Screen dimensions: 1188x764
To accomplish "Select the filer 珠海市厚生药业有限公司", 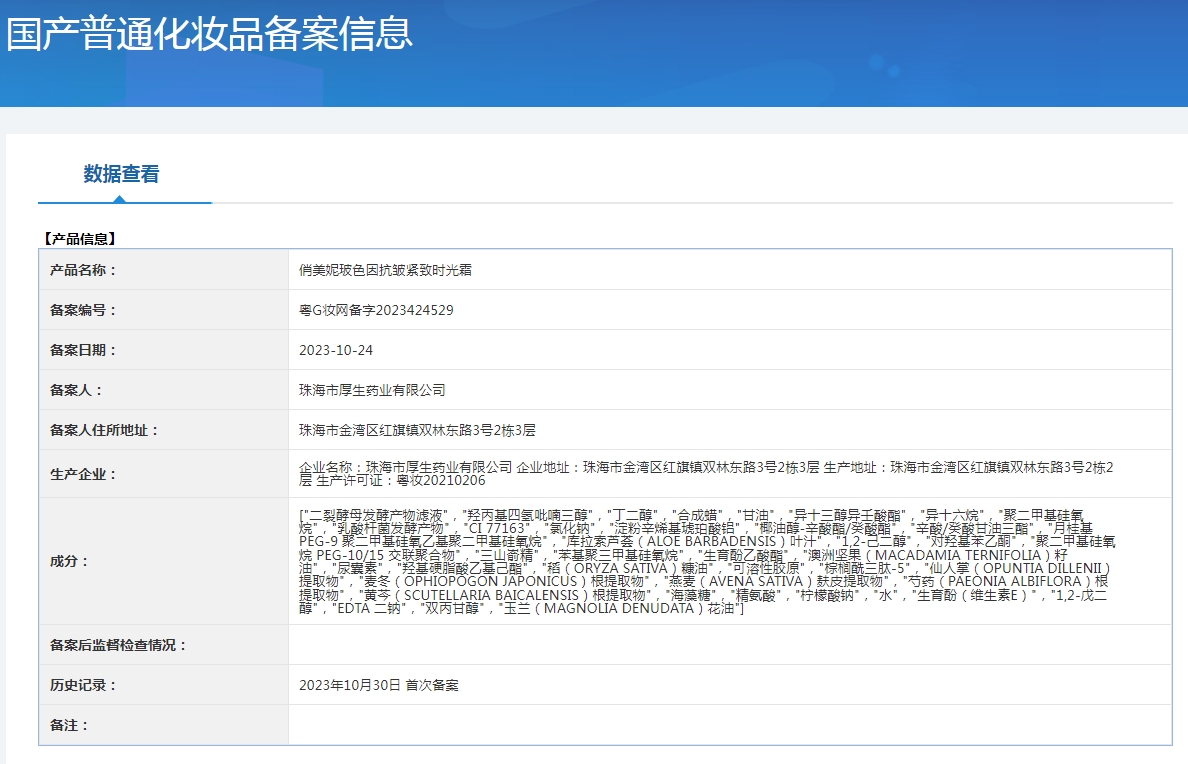I will point(372,390).
